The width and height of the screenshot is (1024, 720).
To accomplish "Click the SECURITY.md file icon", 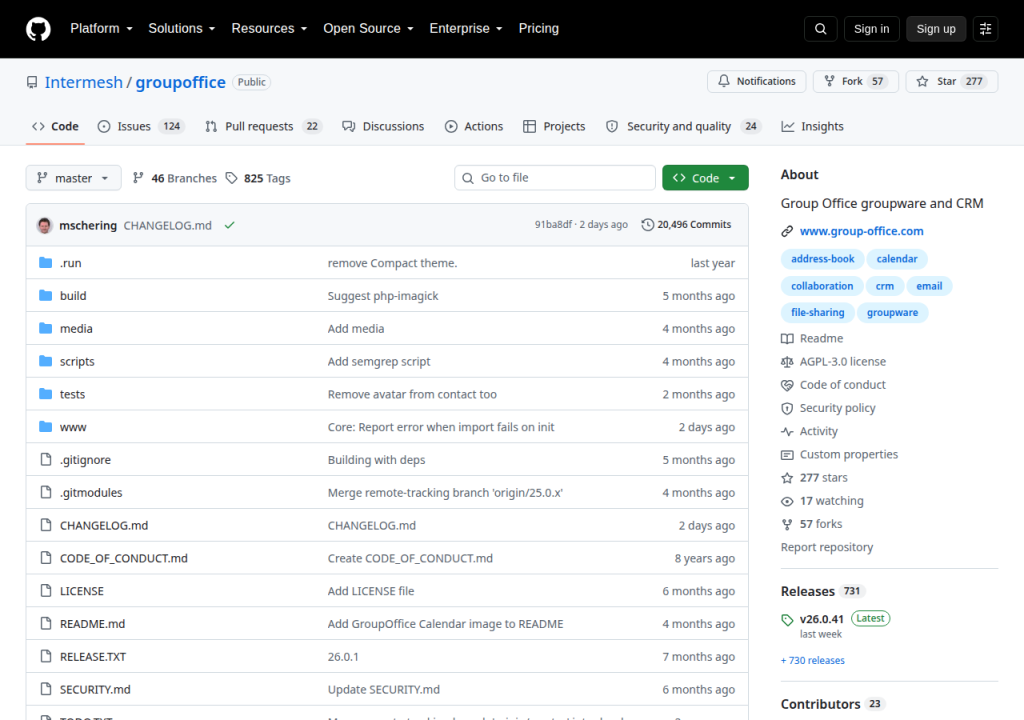I will 46,689.
